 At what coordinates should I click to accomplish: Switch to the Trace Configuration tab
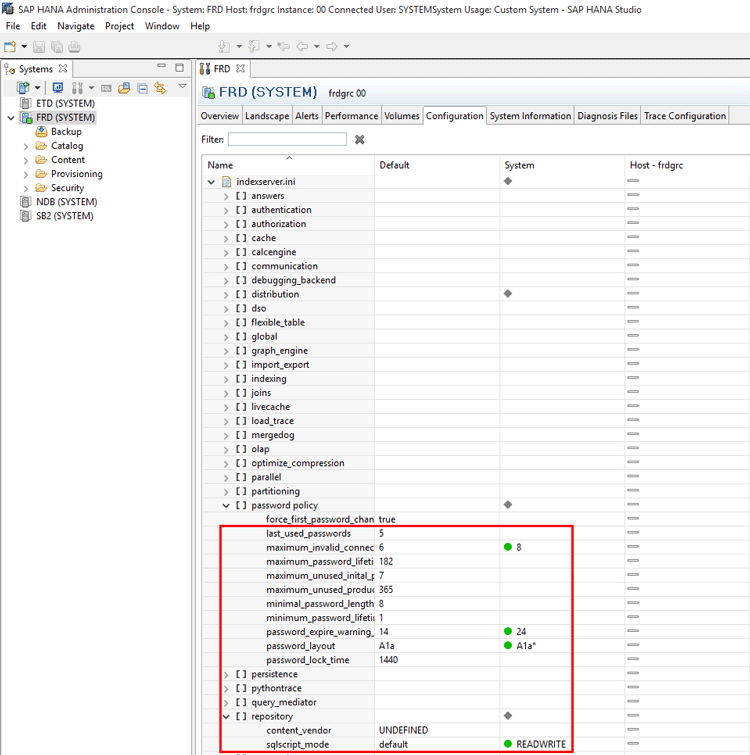[685, 116]
